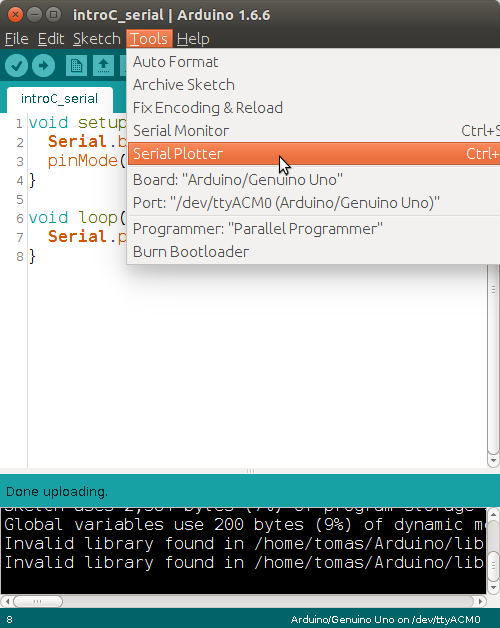The height and width of the screenshot is (628, 500).
Task: Open a sketch with the Open icon
Action: click(x=103, y=66)
